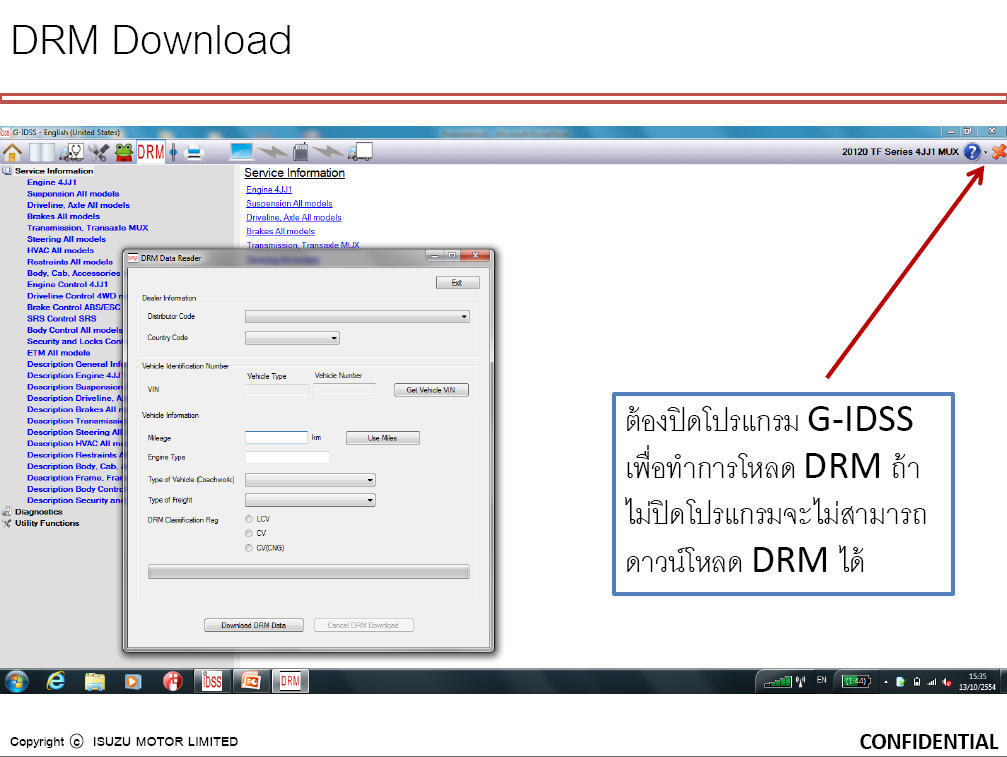Open the Driveline, Axle All models link
This screenshot has width=1007, height=757.
[x=293, y=218]
